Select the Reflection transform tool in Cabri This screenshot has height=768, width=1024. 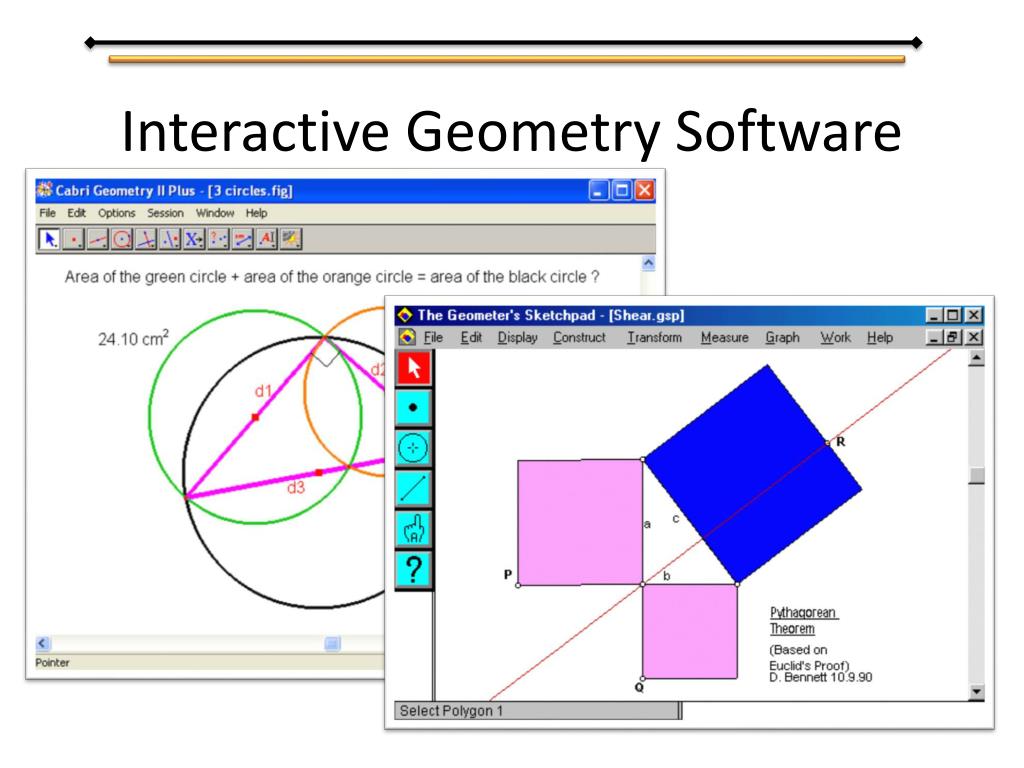[x=170, y=240]
